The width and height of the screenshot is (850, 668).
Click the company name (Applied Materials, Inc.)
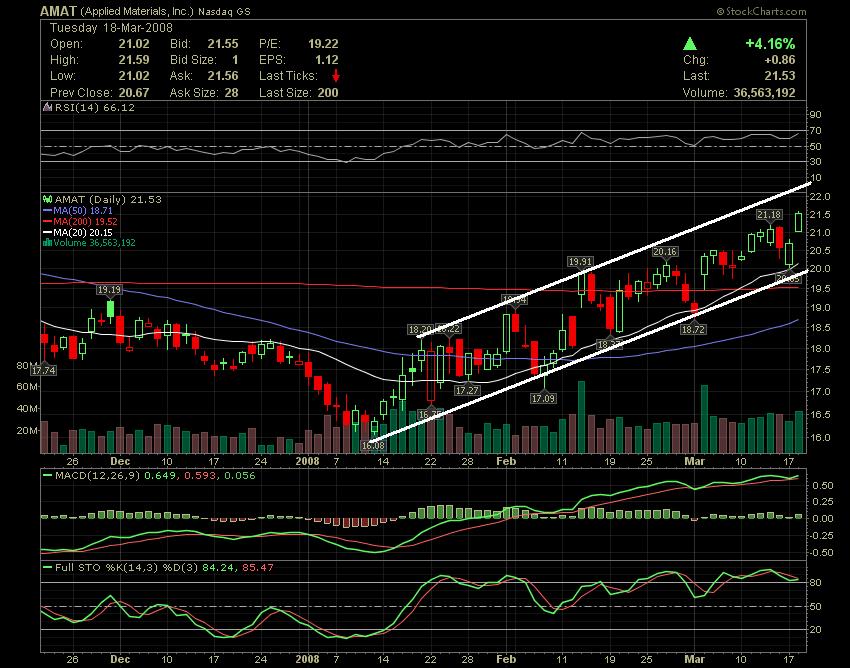(x=137, y=11)
